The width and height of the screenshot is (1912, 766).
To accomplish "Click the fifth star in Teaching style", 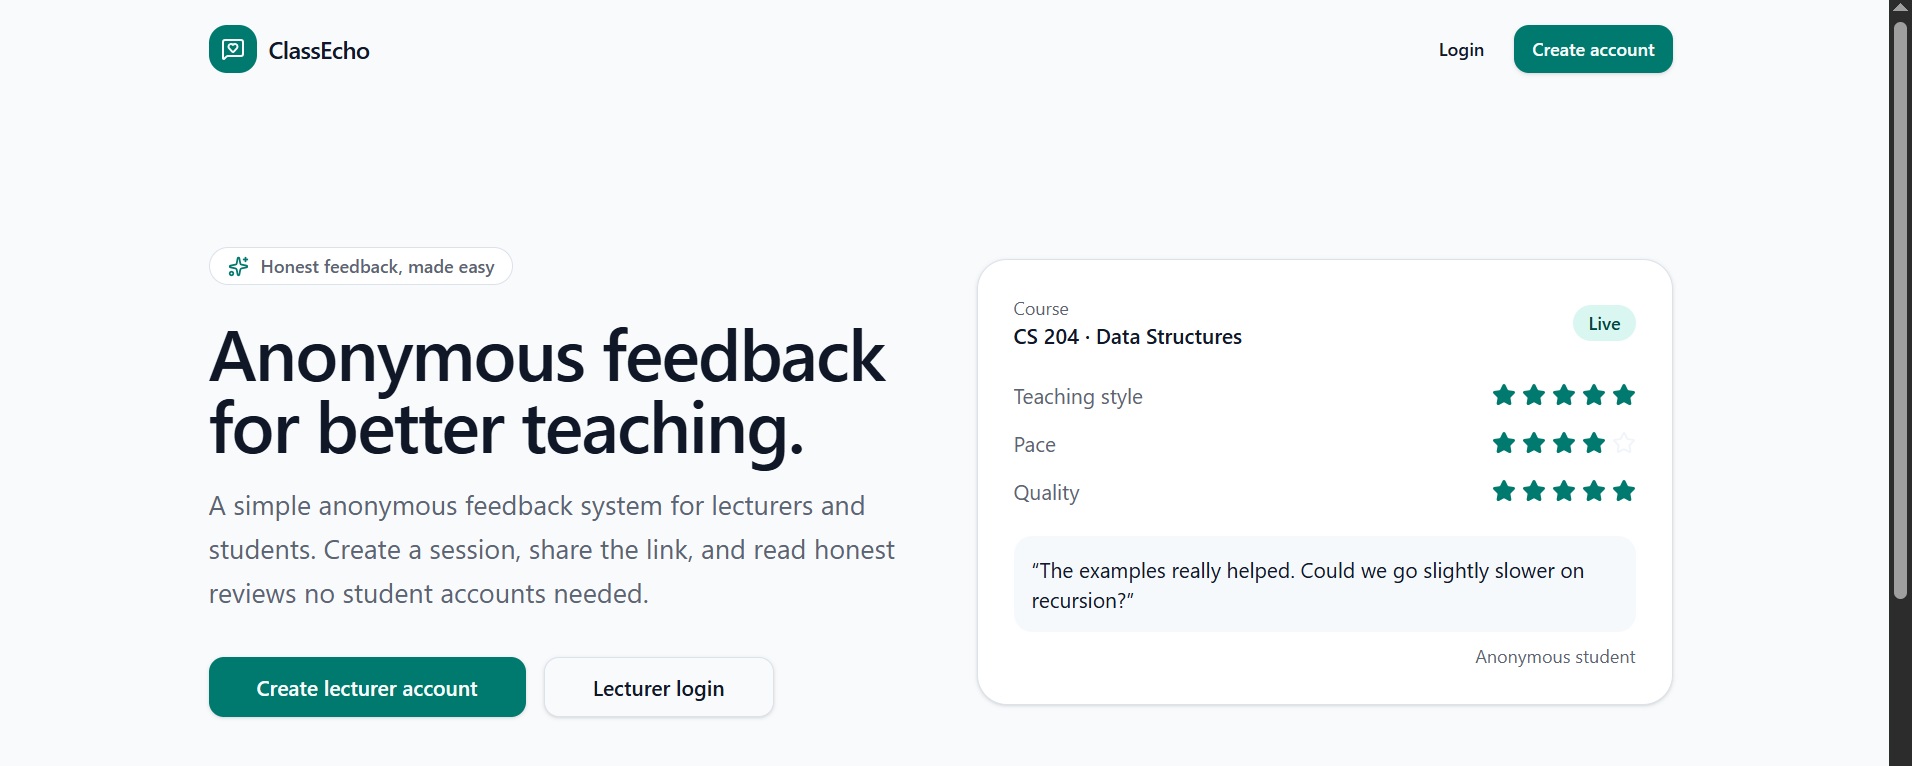I will click(x=1624, y=395).
